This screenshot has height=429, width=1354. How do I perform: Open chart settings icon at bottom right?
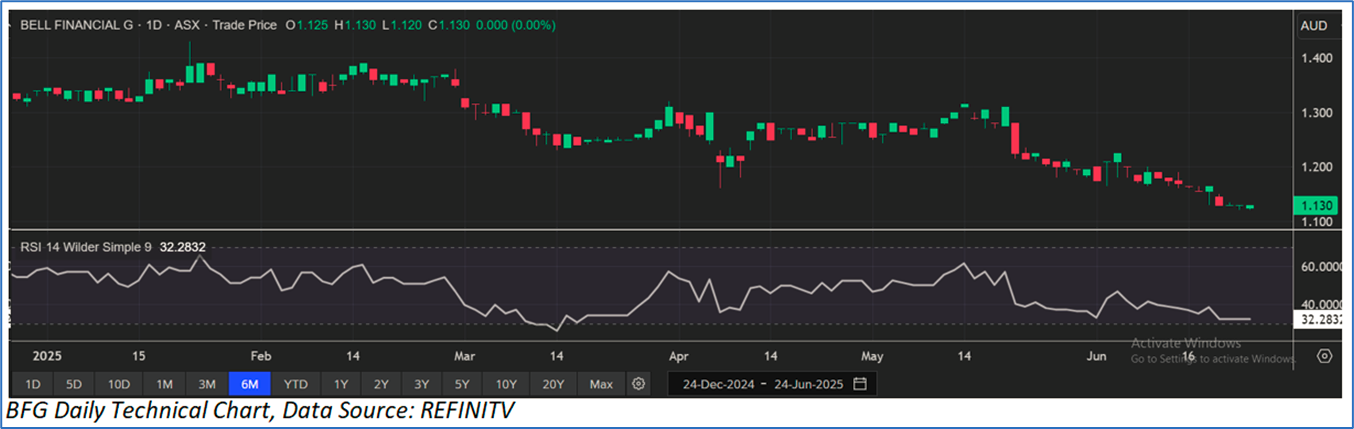(x=1324, y=356)
